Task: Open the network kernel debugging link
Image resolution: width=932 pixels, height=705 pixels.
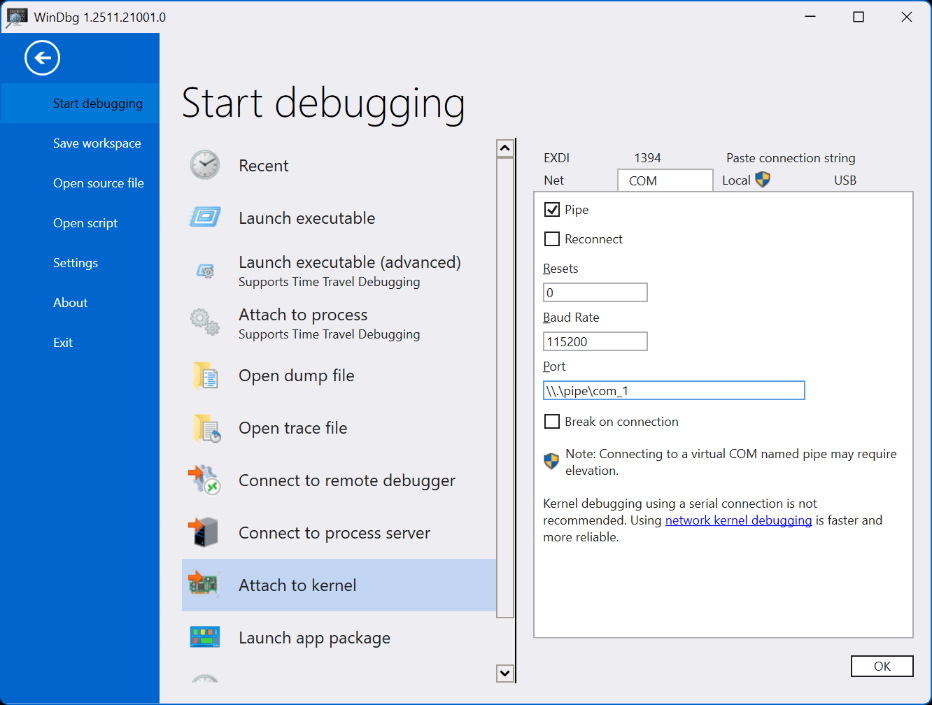Action: [x=738, y=520]
